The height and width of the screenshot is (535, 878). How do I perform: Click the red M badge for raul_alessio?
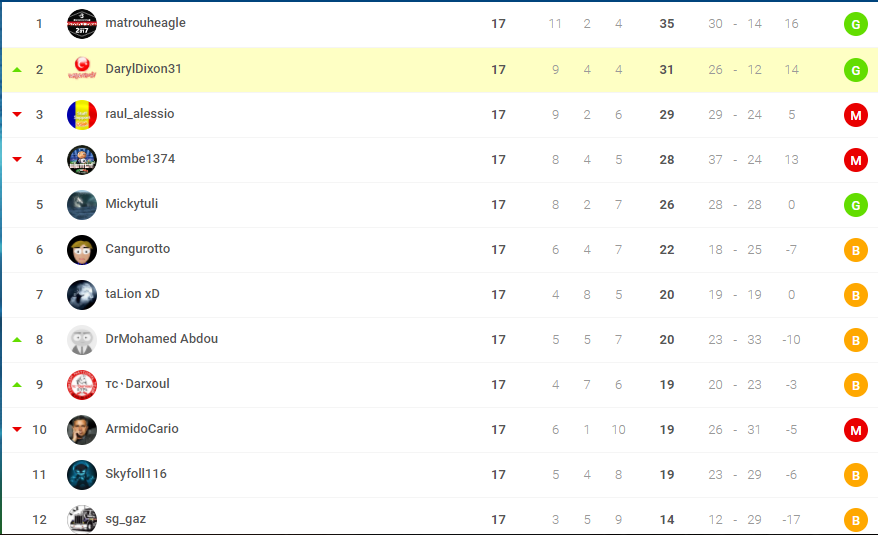855,115
